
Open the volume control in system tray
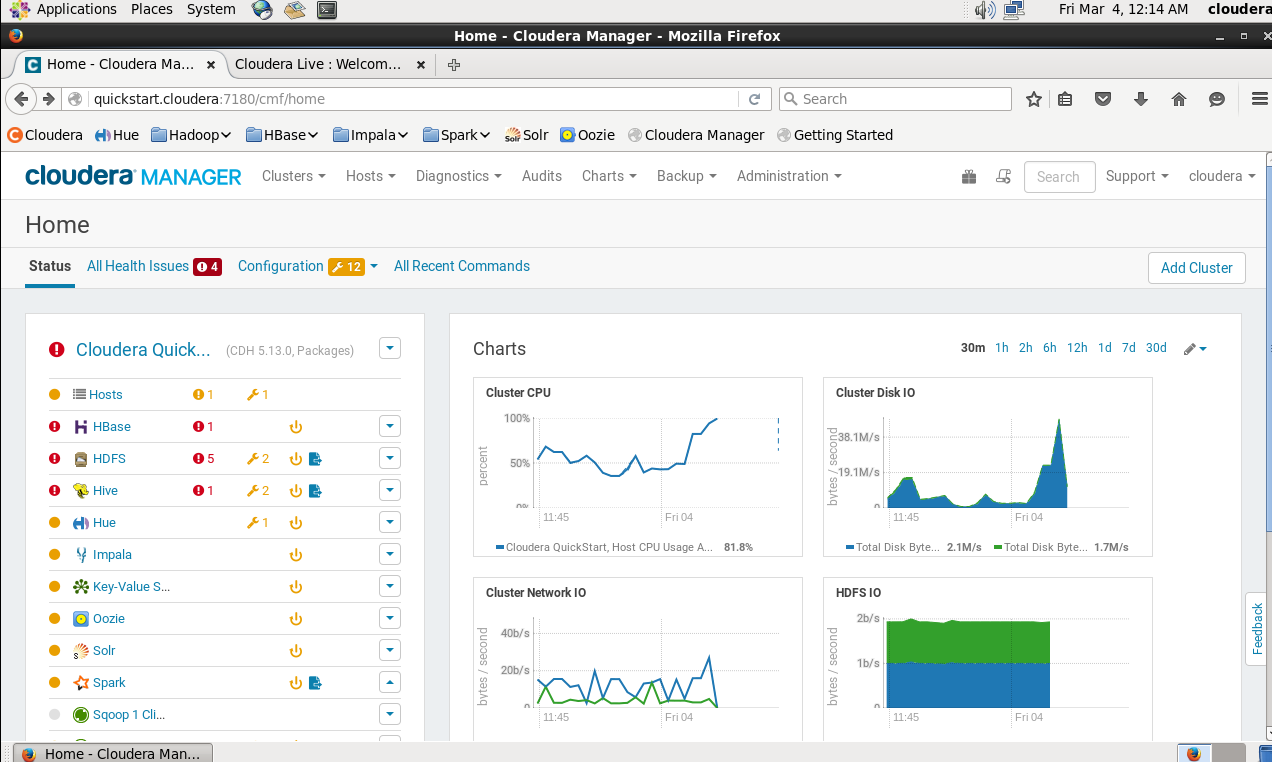tap(985, 10)
